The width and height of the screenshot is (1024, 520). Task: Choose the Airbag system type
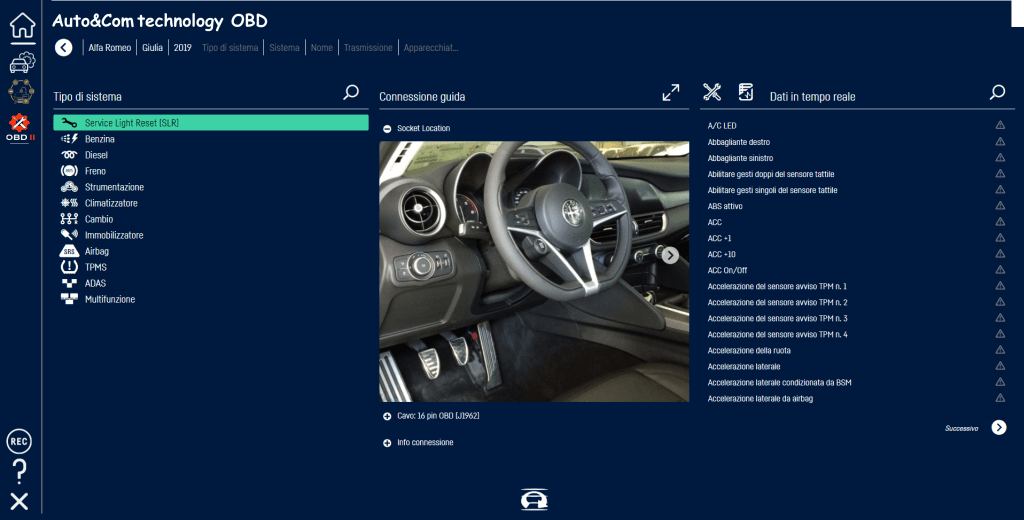coord(99,251)
